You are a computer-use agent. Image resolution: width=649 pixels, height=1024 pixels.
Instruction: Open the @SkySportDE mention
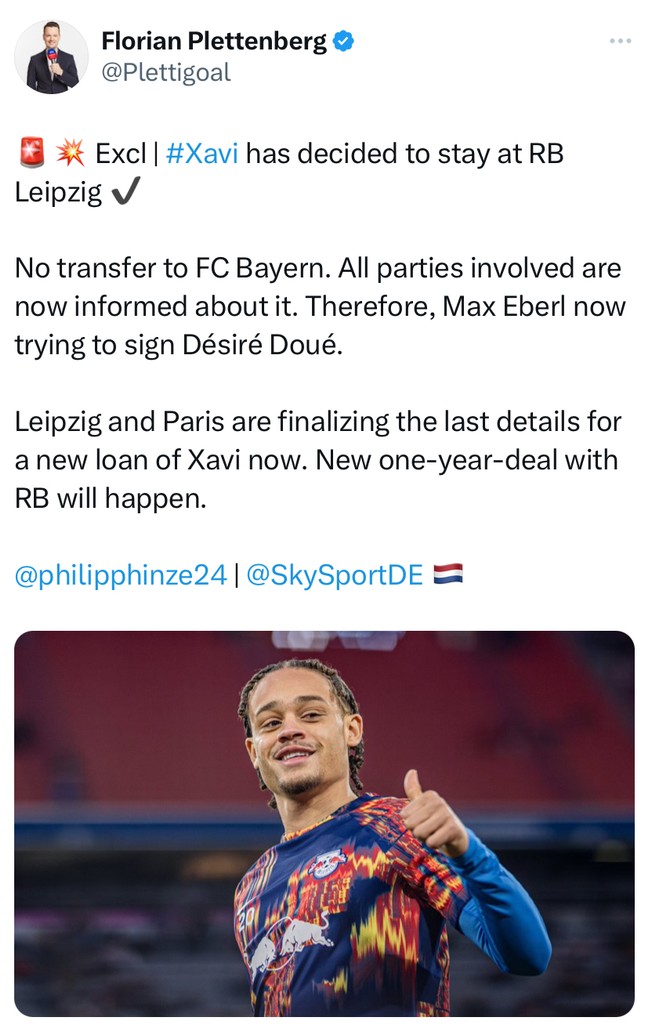click(334, 577)
